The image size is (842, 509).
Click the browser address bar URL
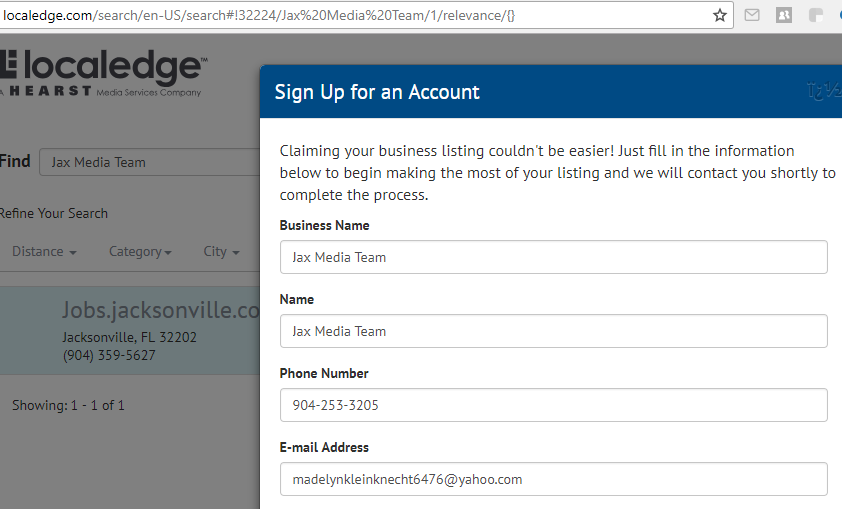(x=259, y=16)
